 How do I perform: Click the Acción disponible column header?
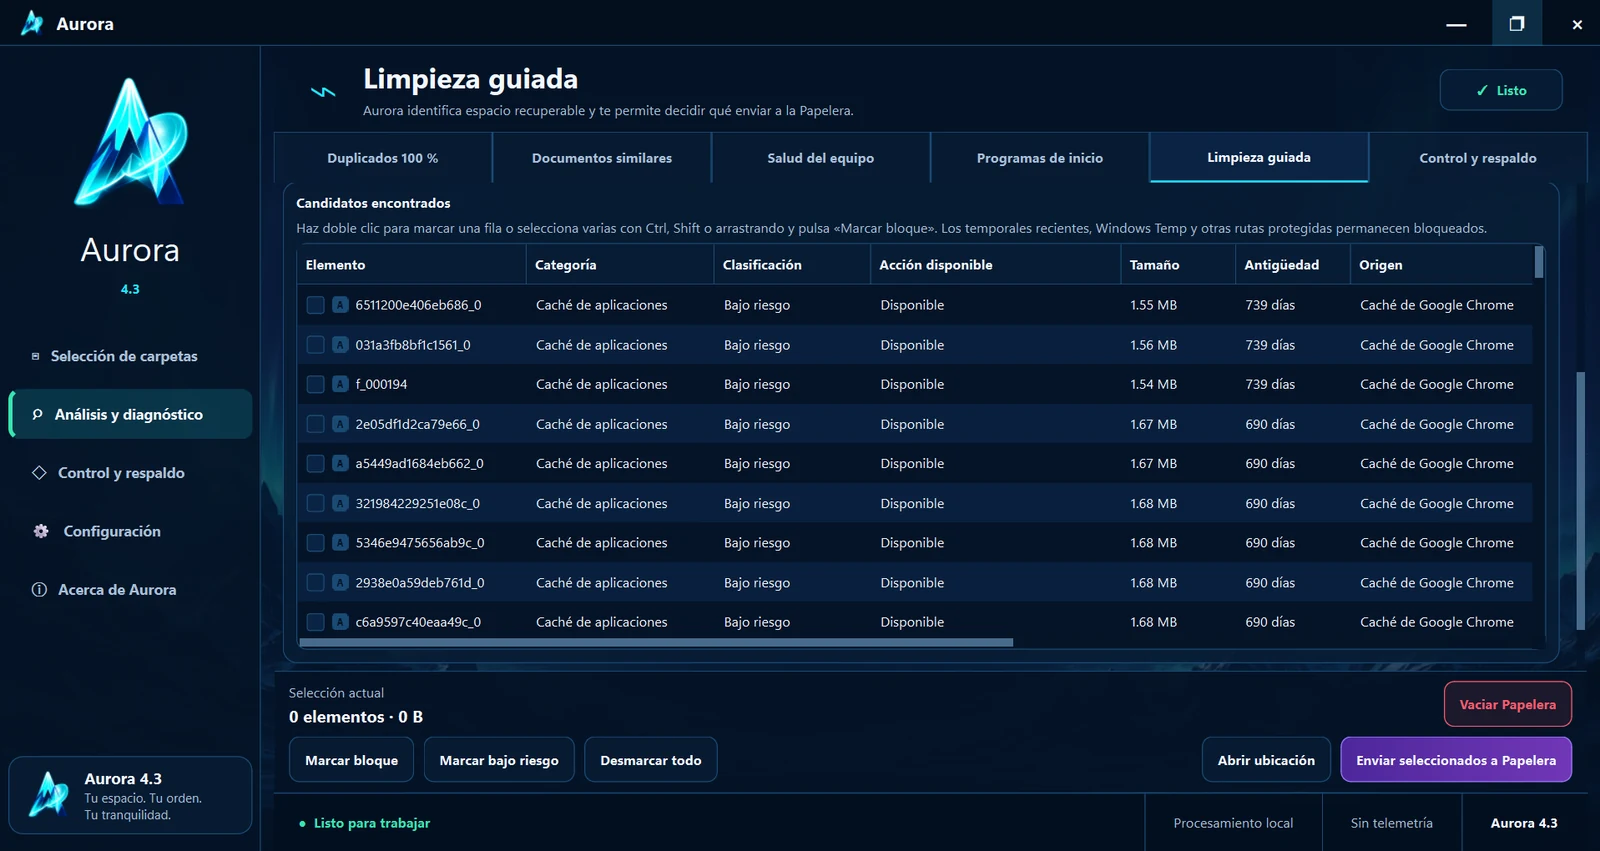coord(996,265)
